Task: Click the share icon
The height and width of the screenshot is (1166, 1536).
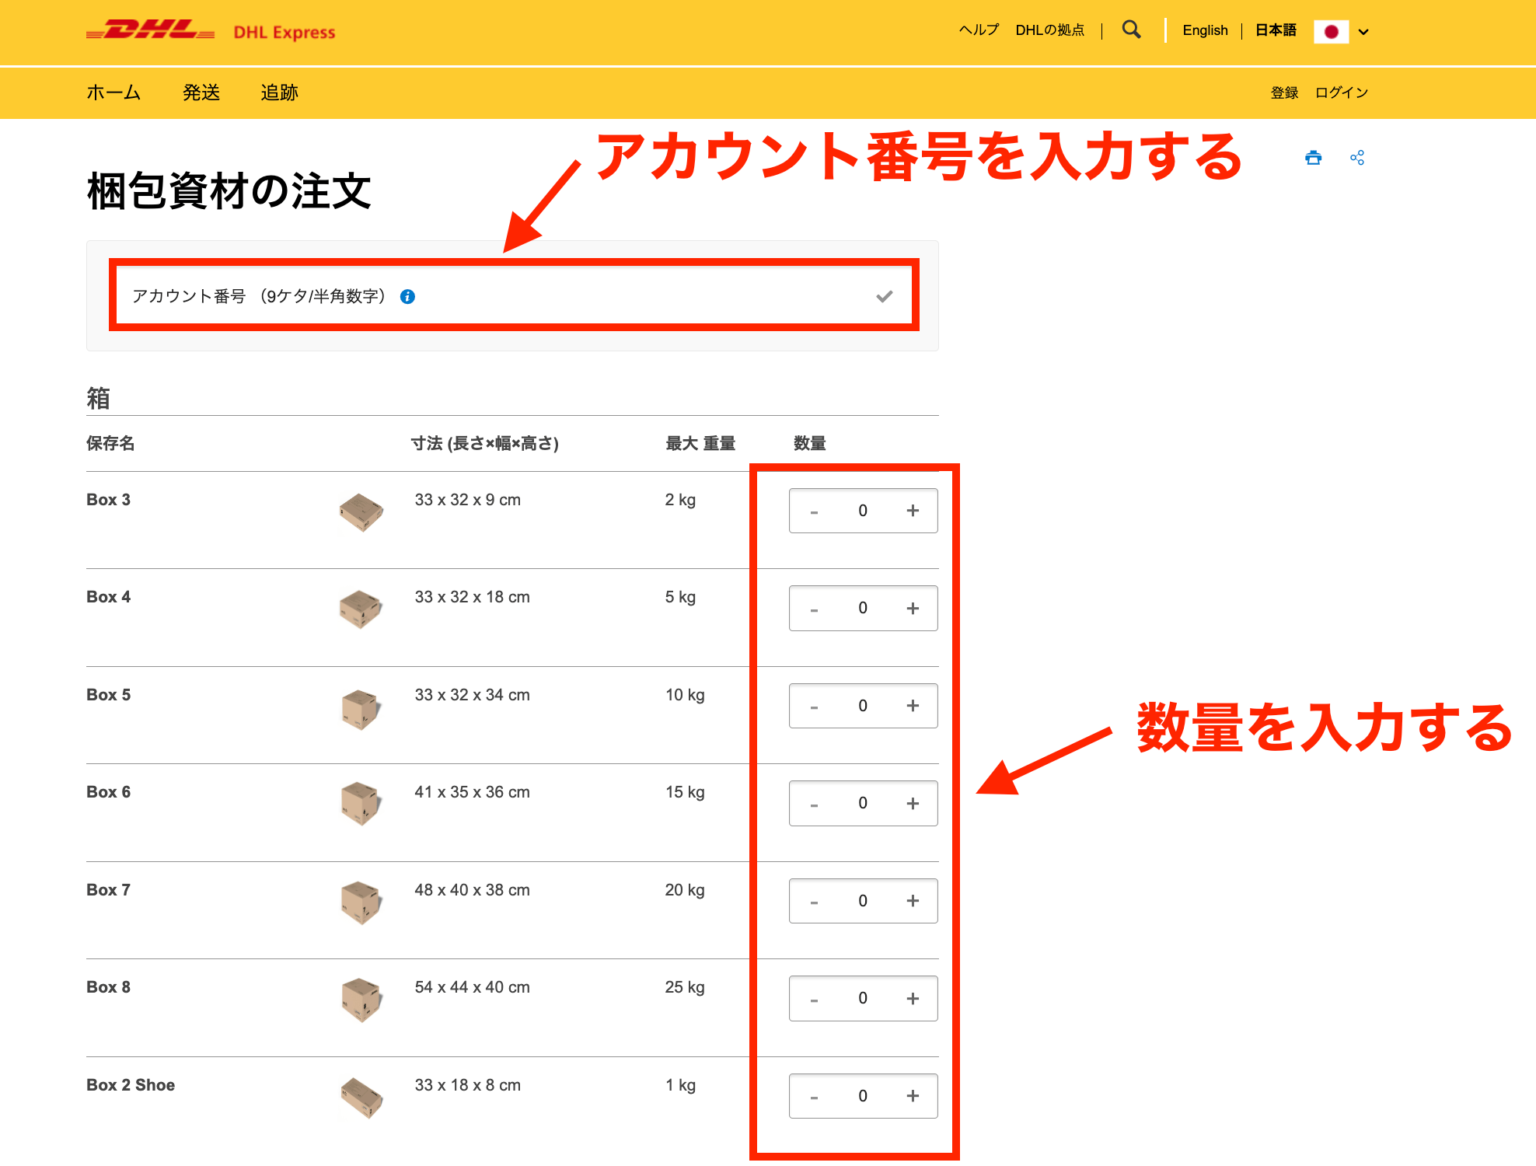Action: 1358,157
